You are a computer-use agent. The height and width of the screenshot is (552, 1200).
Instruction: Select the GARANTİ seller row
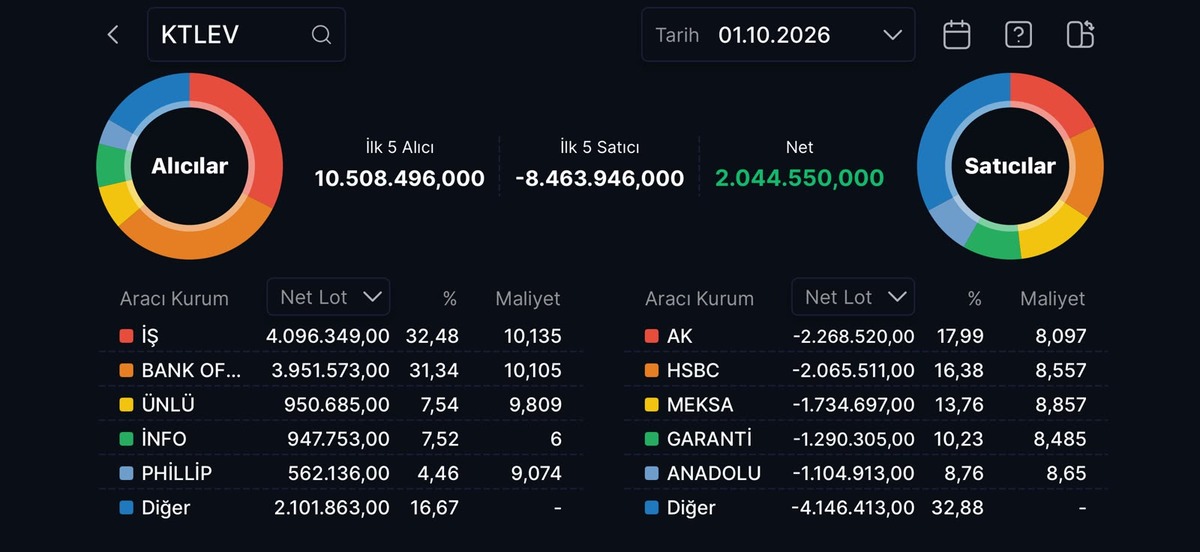(866, 438)
